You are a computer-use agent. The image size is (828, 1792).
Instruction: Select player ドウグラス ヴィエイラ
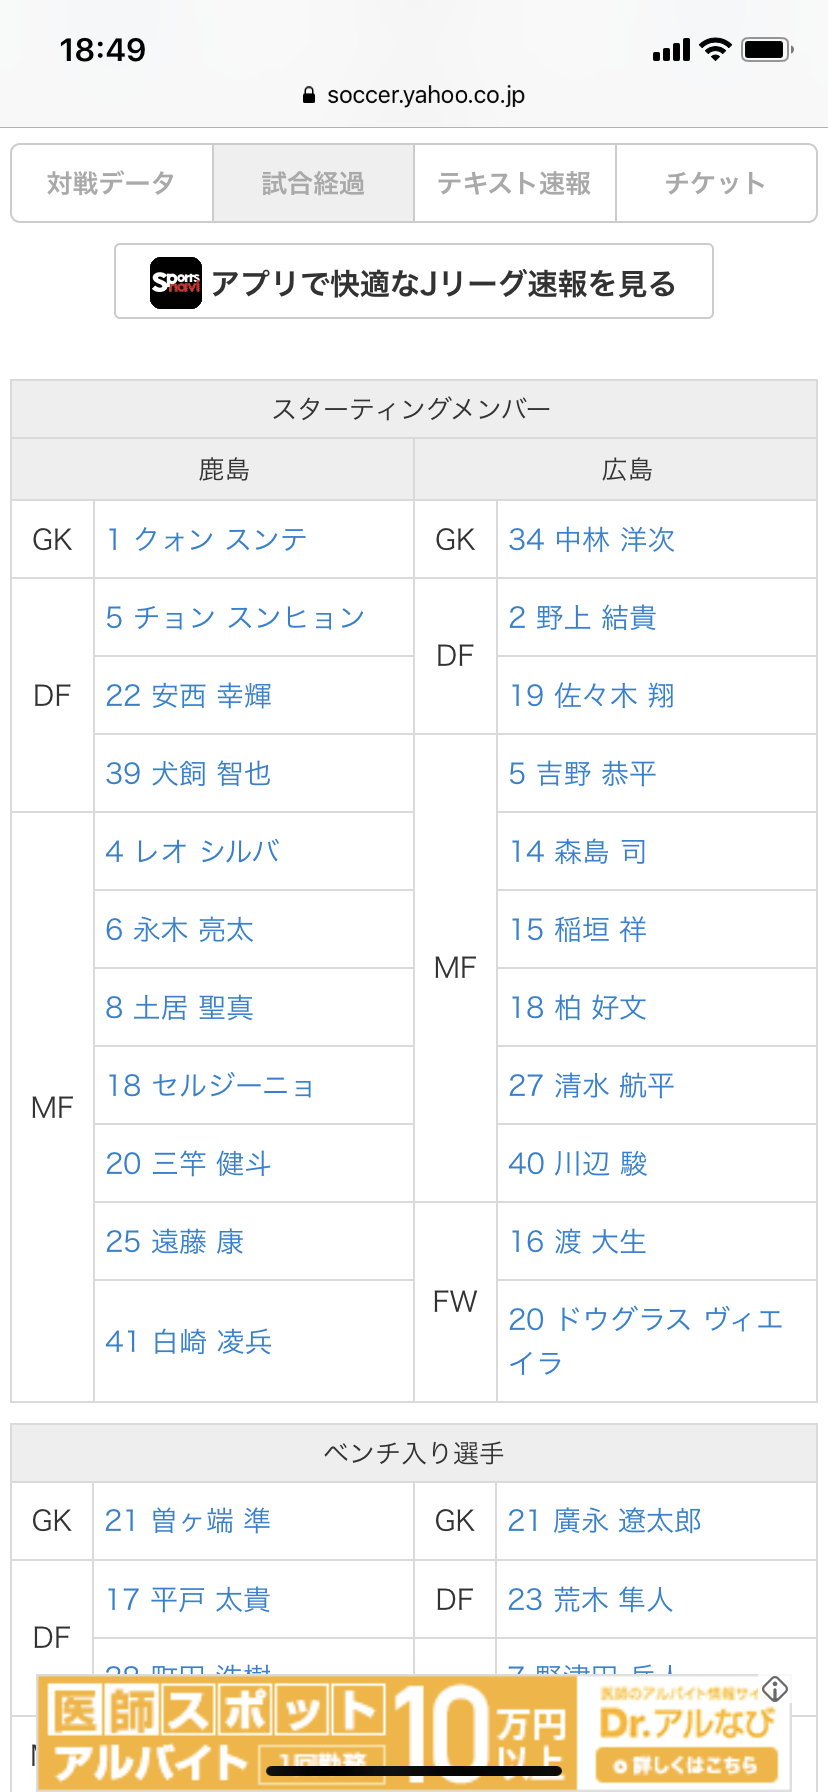pos(645,1320)
